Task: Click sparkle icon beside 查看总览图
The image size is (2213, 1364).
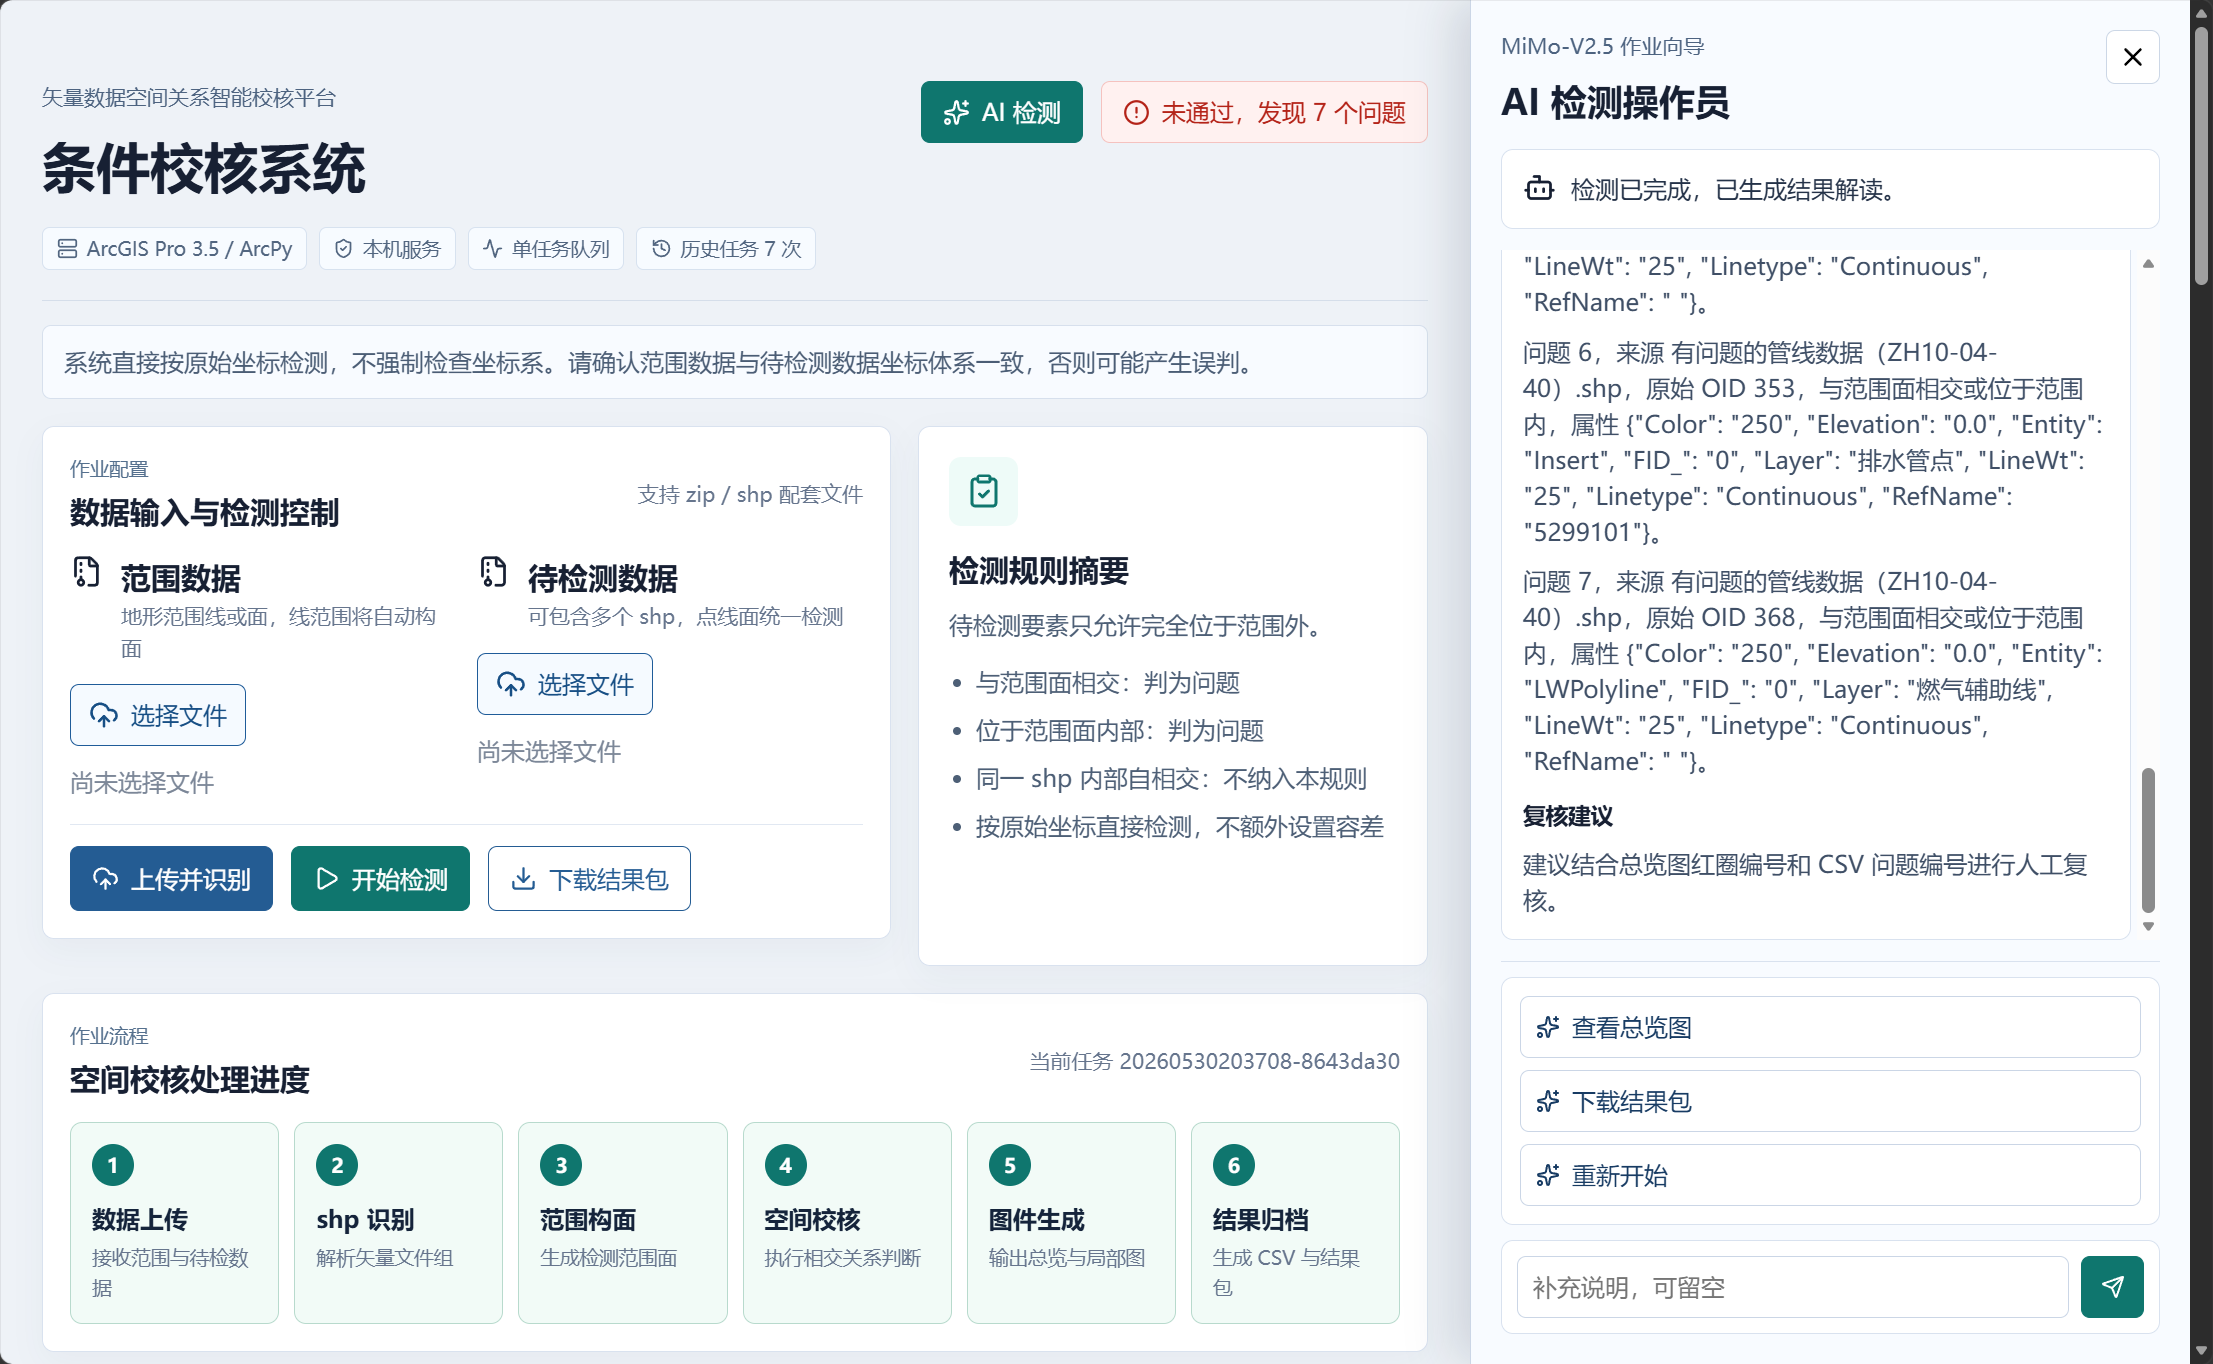Action: [1548, 1027]
